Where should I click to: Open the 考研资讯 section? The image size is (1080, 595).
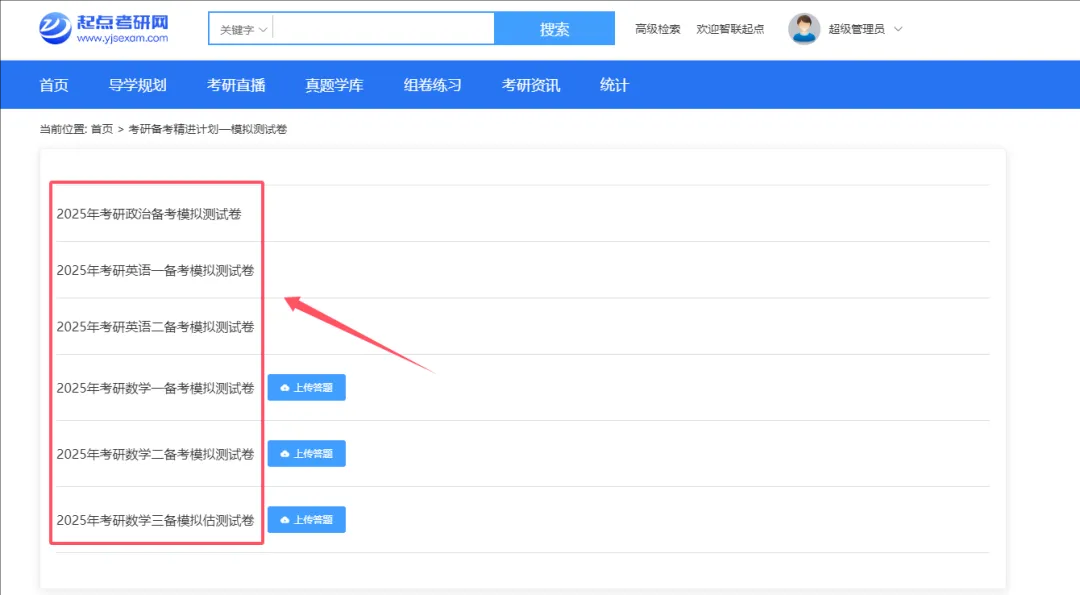(531, 85)
